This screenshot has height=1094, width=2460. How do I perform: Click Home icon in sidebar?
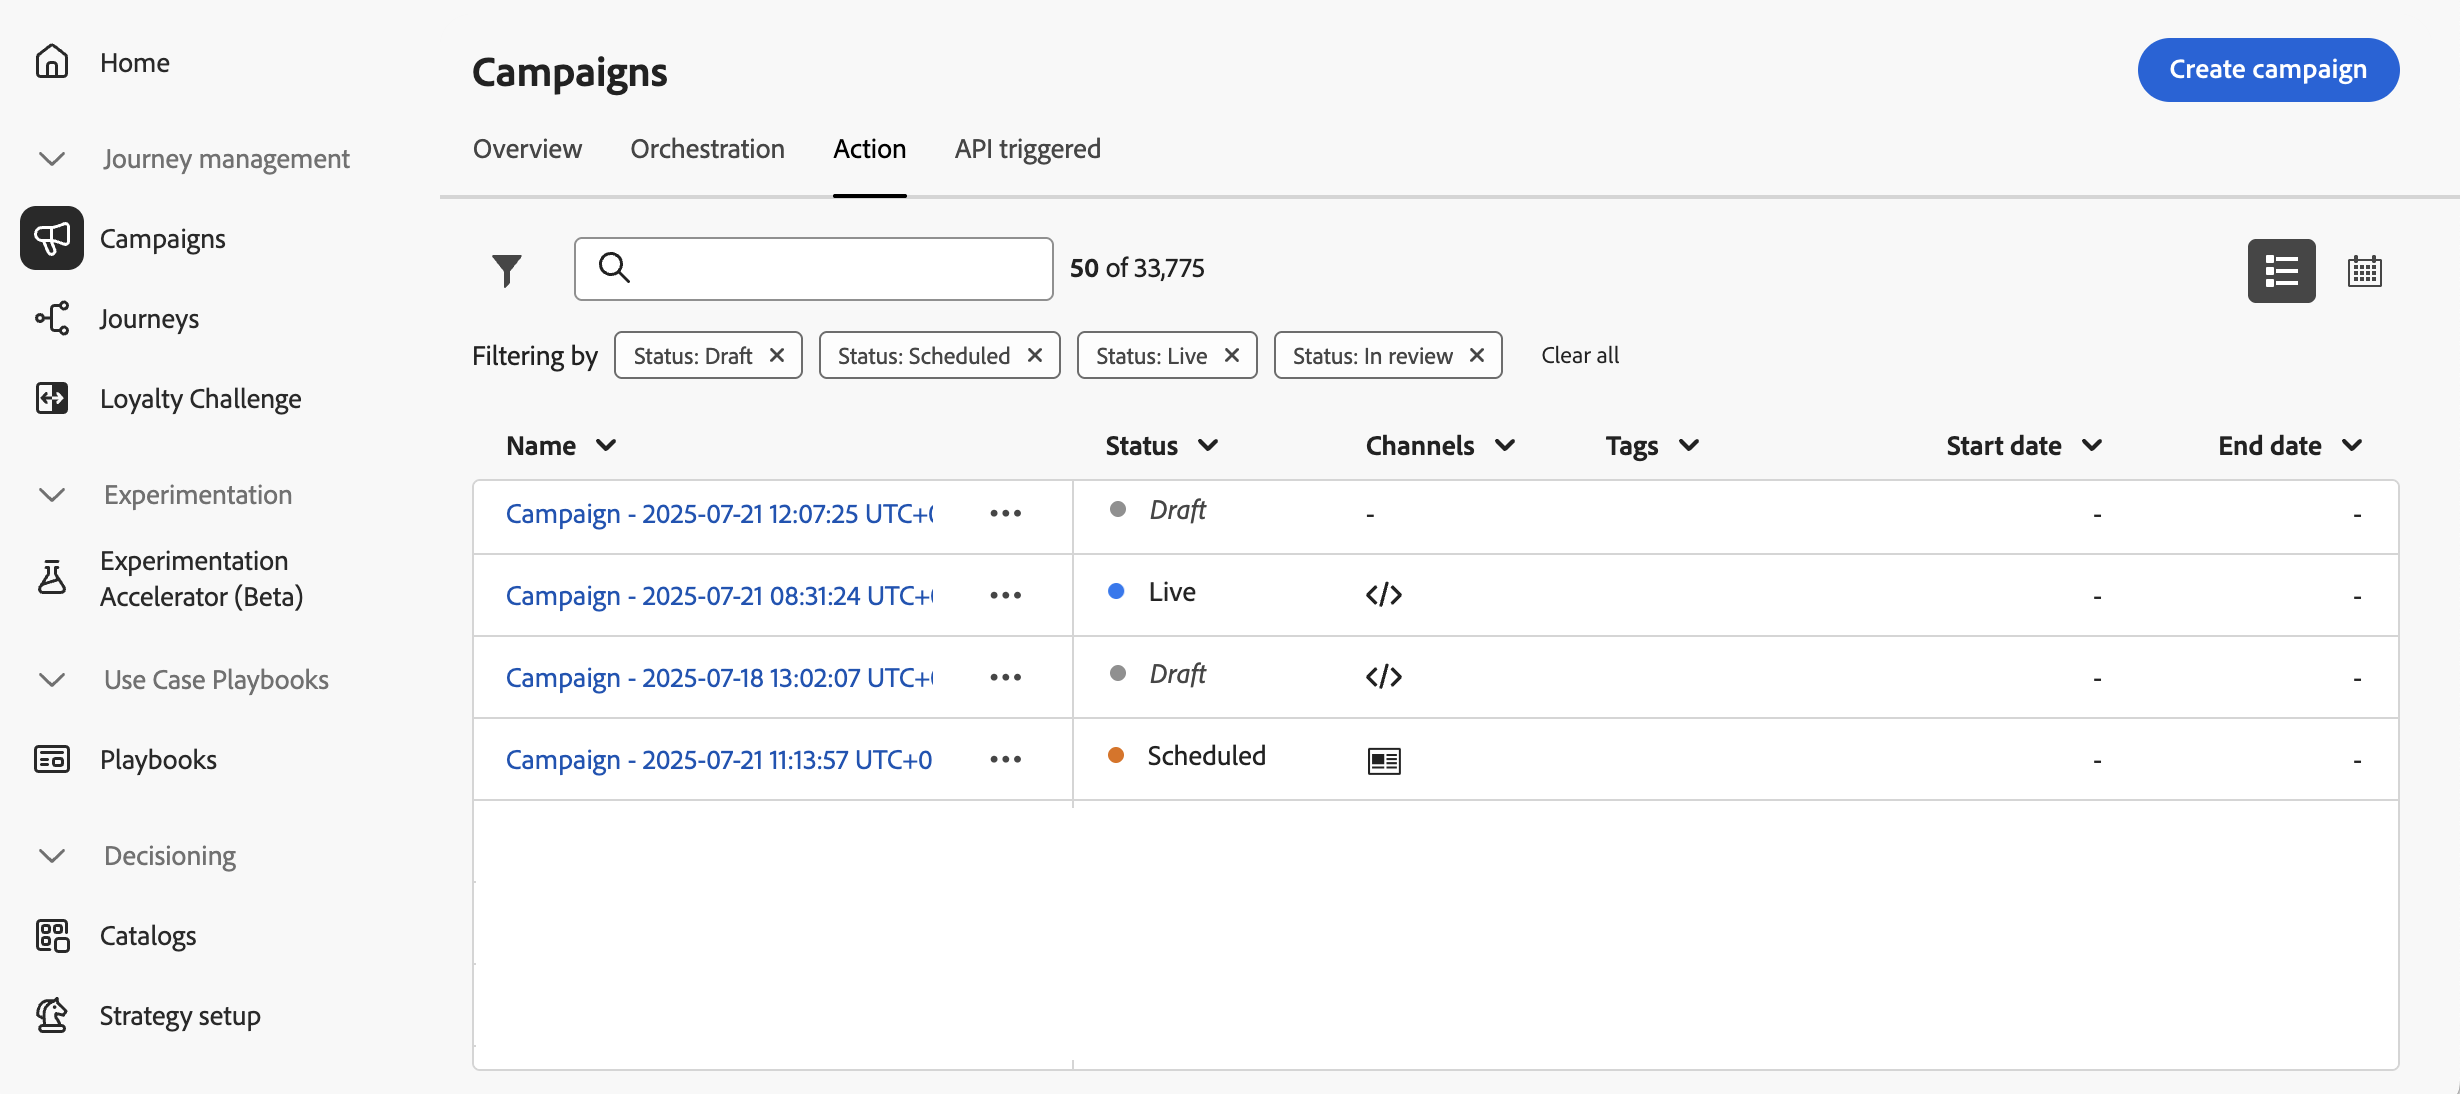(x=52, y=62)
